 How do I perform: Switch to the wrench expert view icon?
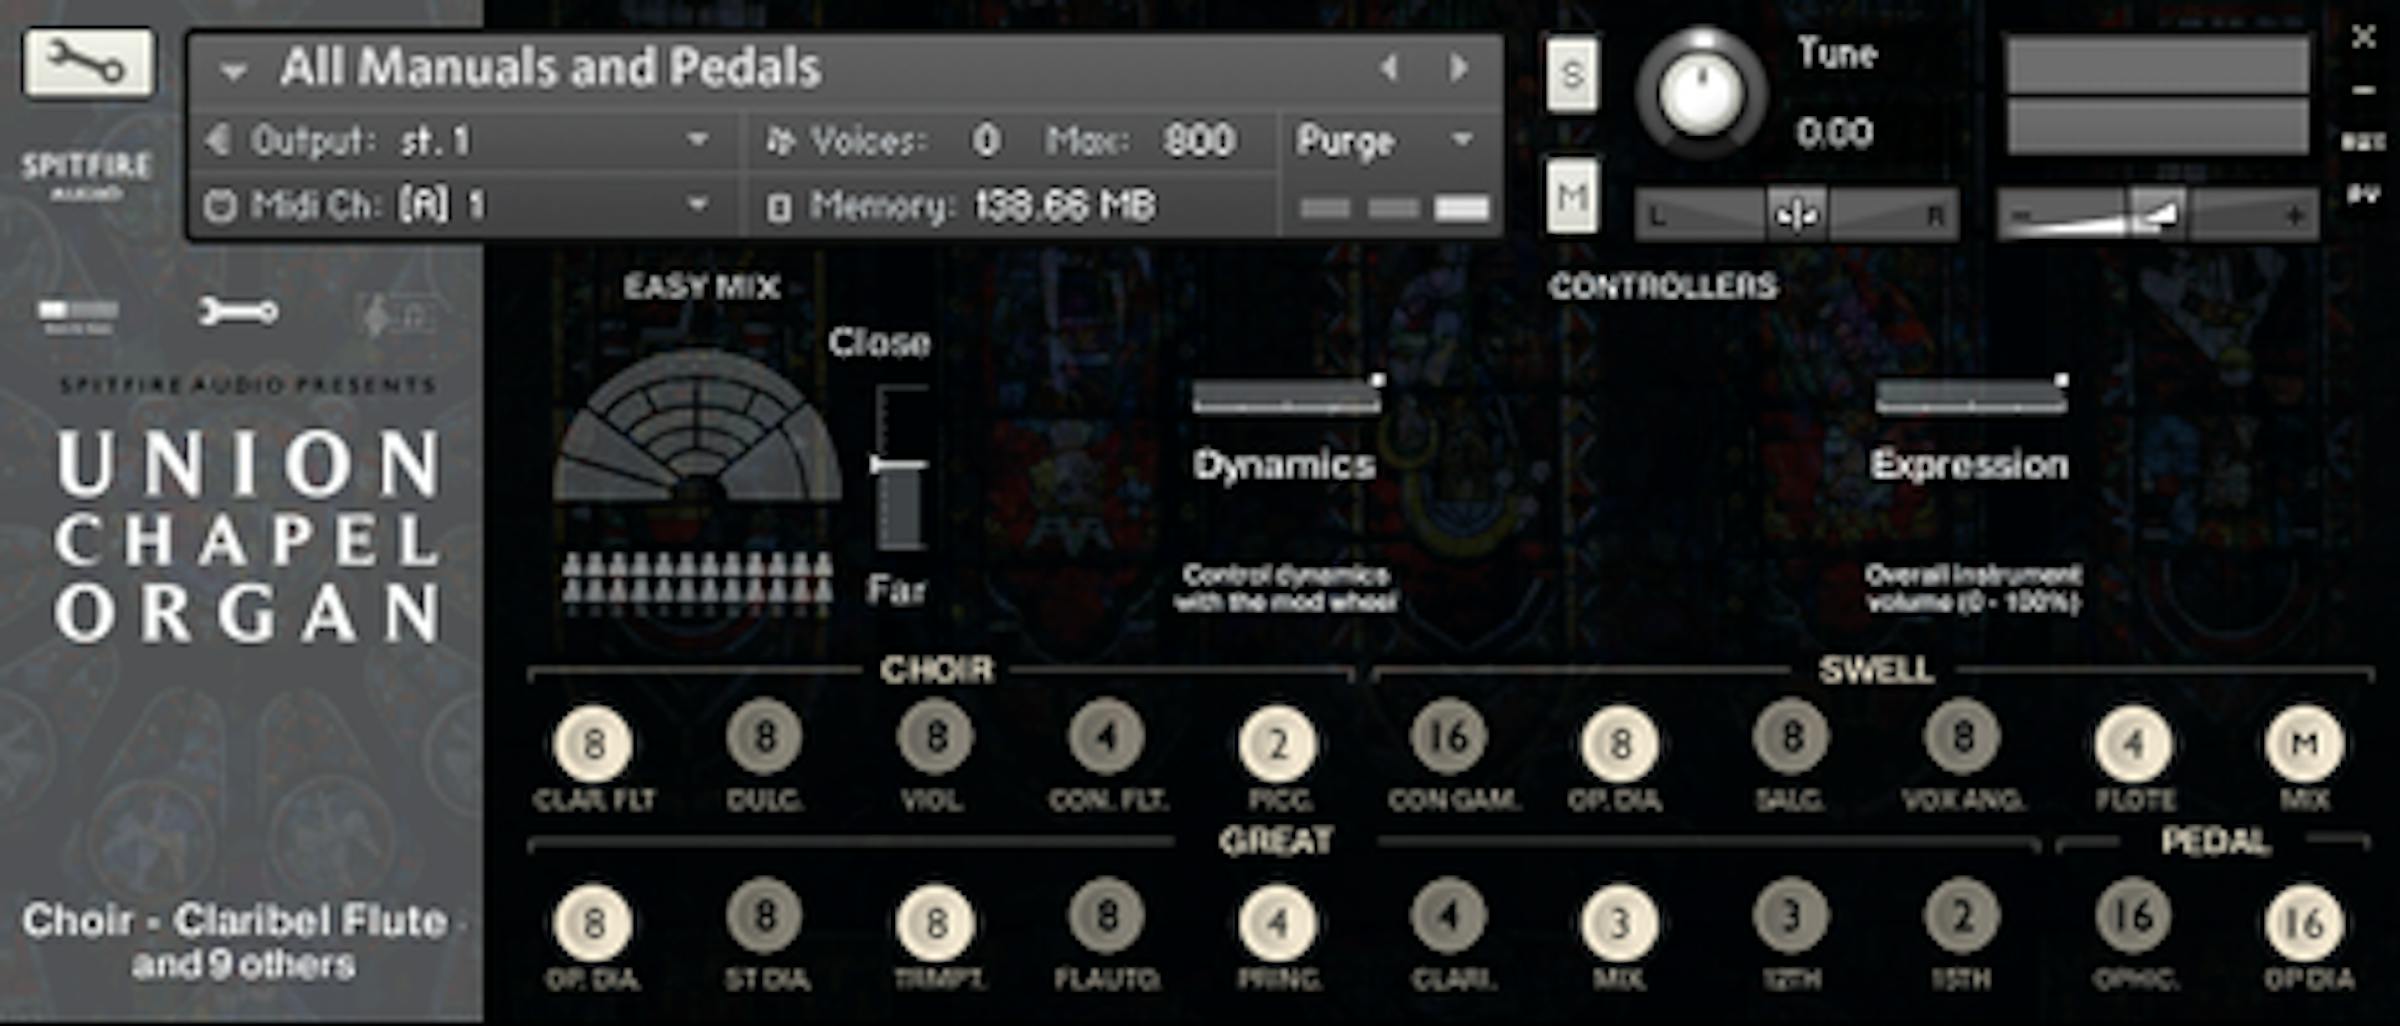(238, 313)
